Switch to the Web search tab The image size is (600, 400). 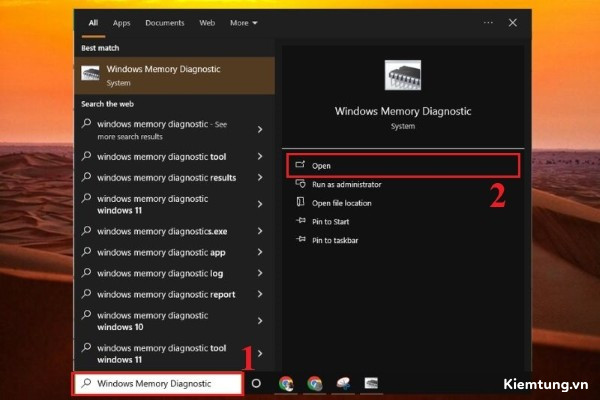(207, 23)
